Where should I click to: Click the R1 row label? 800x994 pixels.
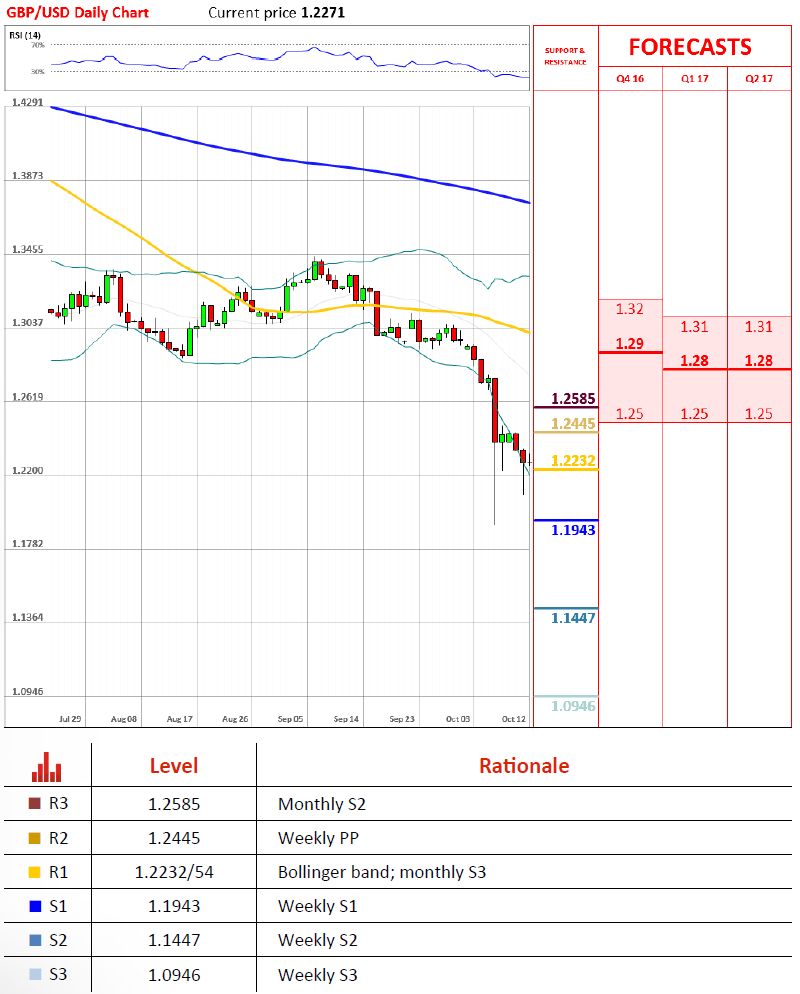tap(58, 872)
